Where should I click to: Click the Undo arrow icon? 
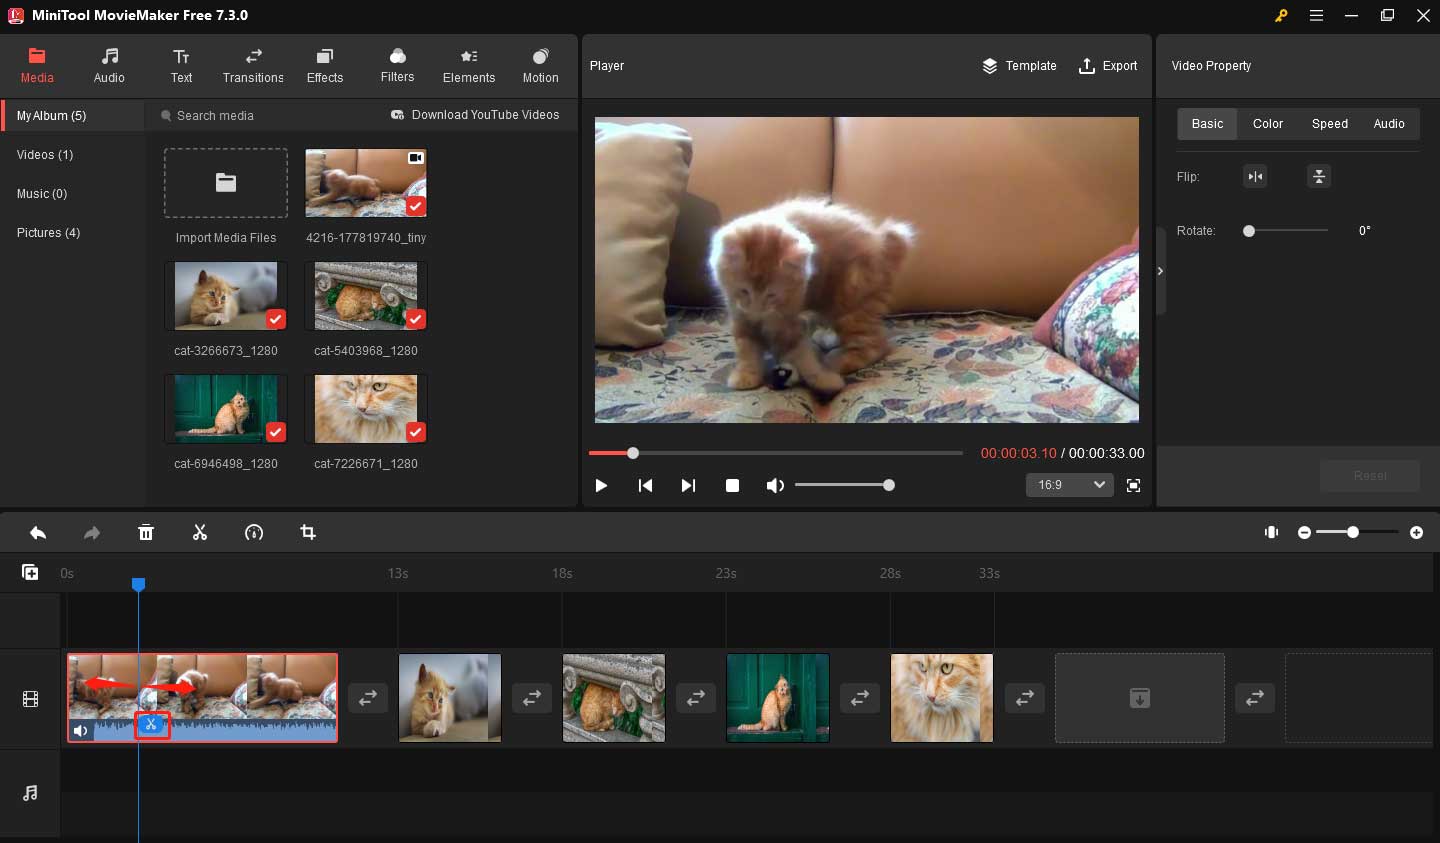click(x=38, y=533)
